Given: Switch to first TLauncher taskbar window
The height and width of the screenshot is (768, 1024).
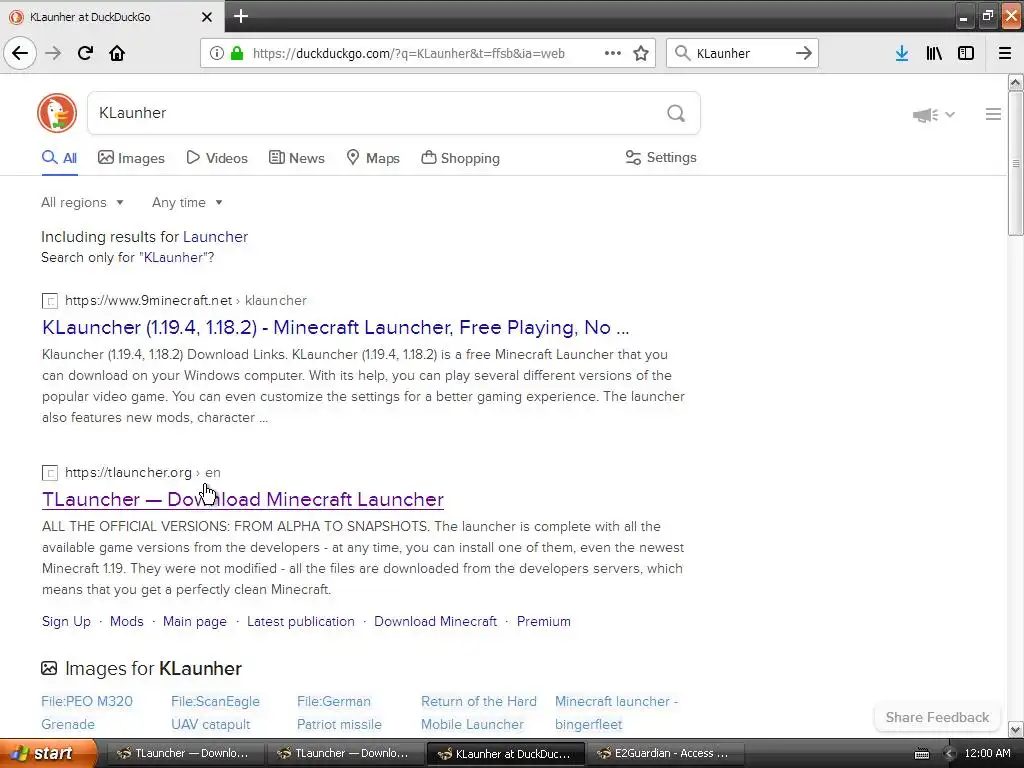Looking at the screenshot, I should (183, 753).
